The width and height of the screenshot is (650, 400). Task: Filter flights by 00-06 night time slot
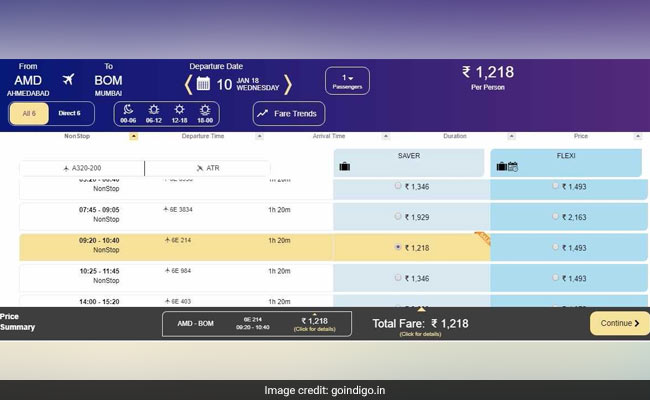click(128, 114)
